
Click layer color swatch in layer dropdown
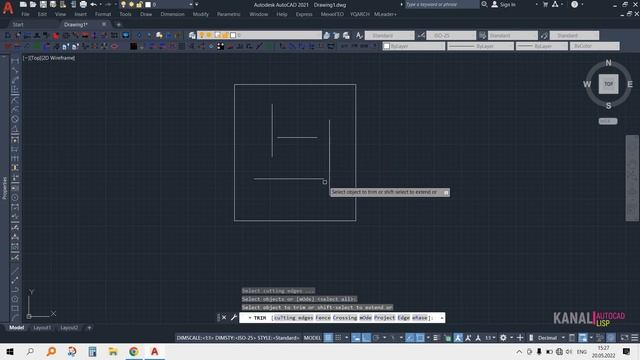pos(233,36)
